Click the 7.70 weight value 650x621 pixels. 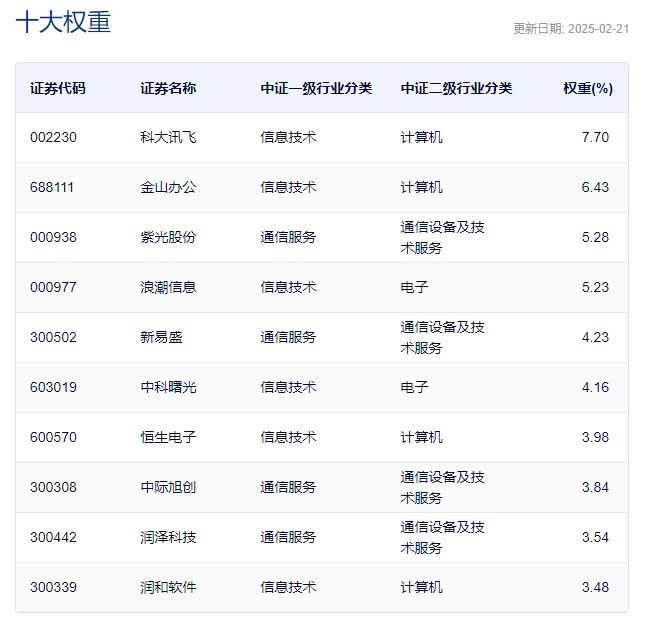click(x=595, y=137)
